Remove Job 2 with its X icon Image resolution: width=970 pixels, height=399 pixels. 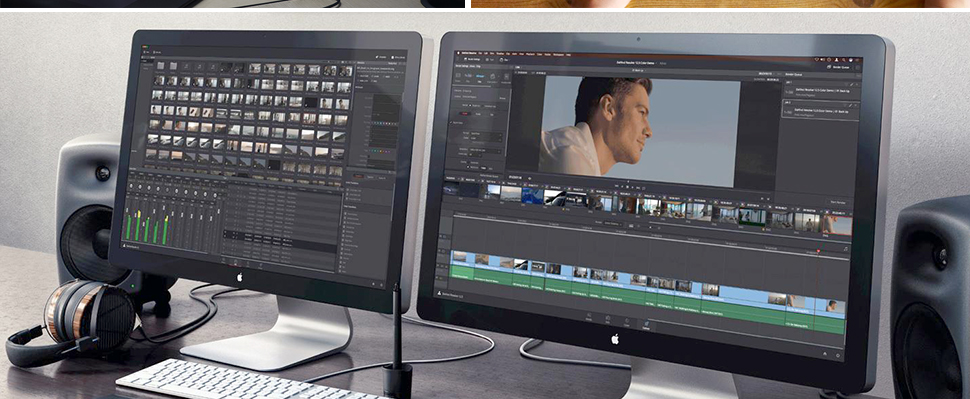[856, 105]
